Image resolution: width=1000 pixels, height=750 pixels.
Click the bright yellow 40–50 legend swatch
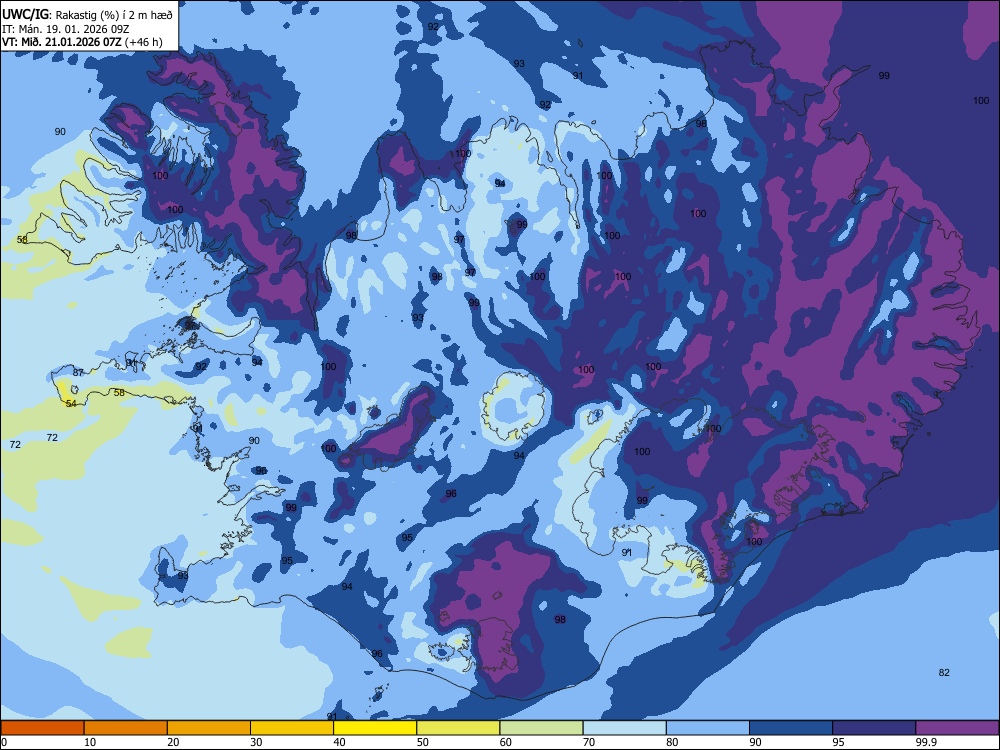[375, 728]
